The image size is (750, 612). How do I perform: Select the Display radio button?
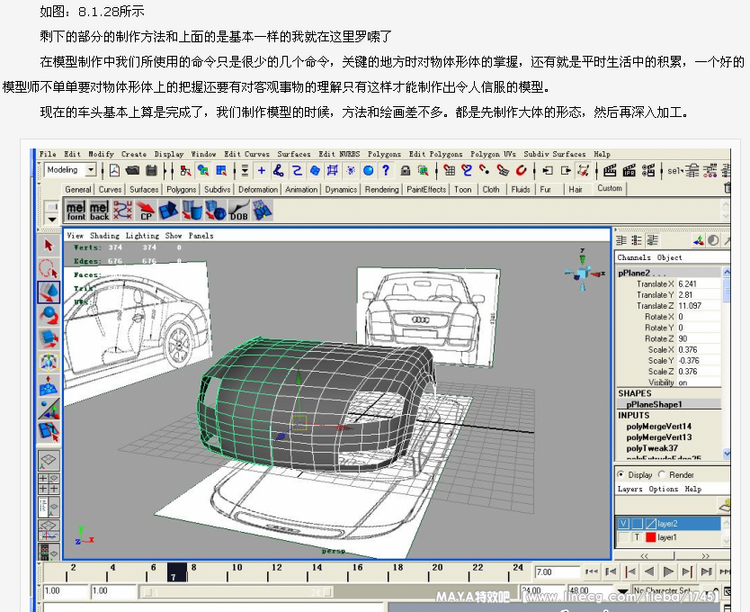pyautogui.click(x=621, y=474)
